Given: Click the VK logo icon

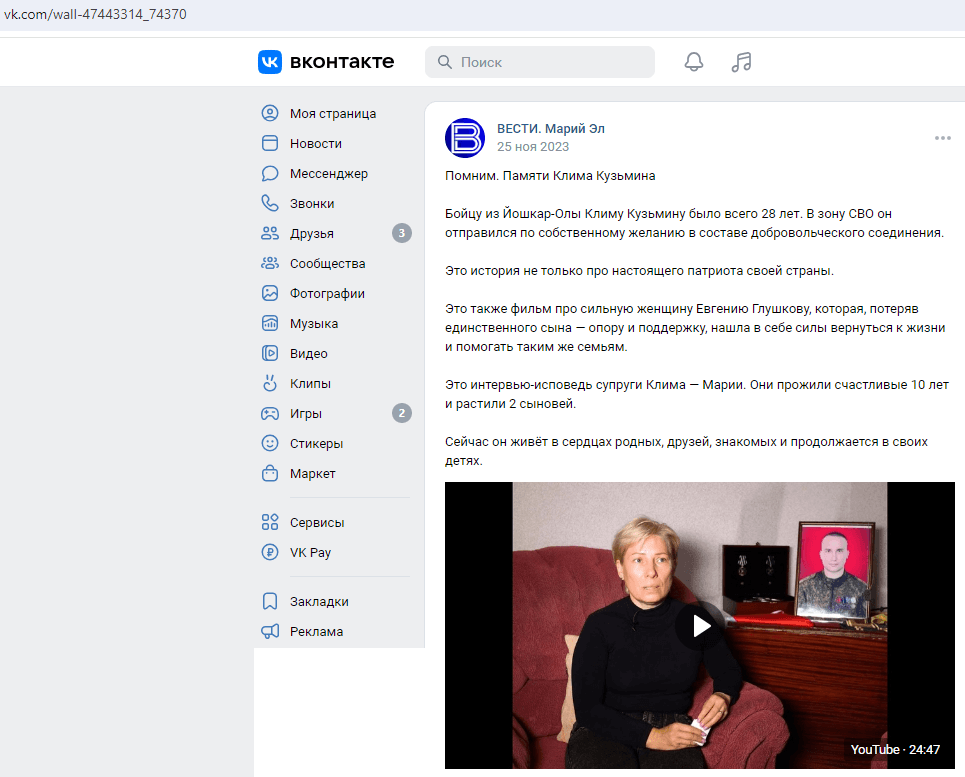Looking at the screenshot, I should click(x=270, y=62).
